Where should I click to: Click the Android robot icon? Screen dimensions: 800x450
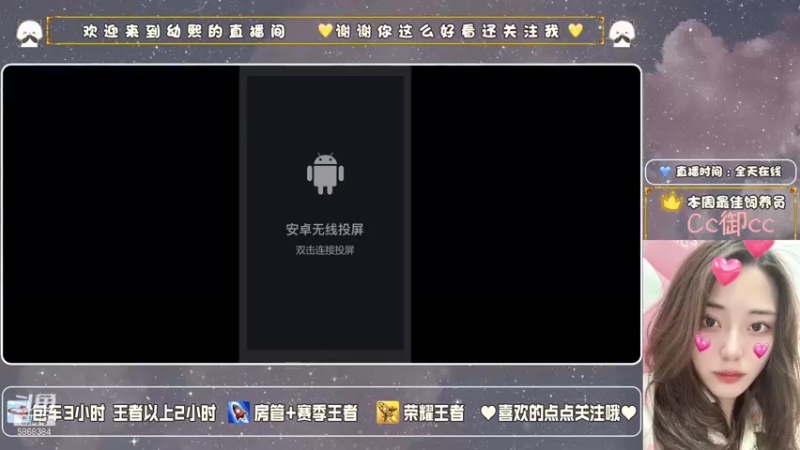[x=325, y=173]
